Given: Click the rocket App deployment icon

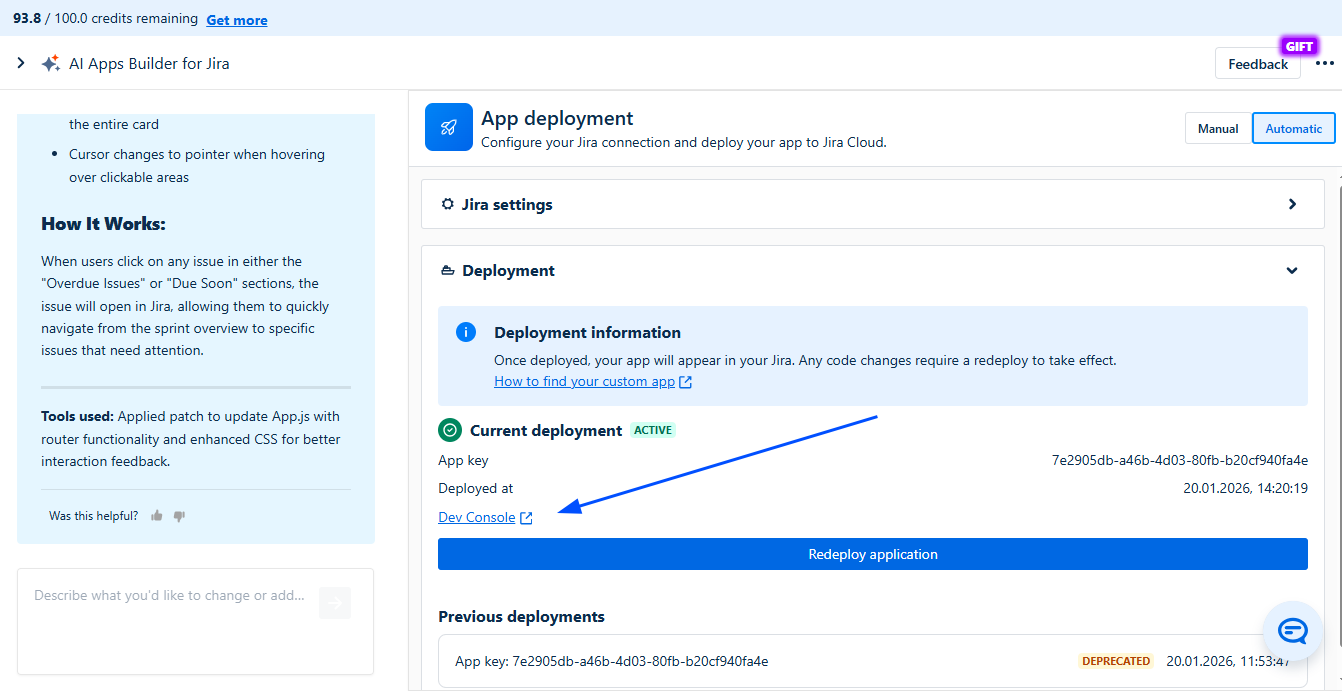Looking at the screenshot, I should [x=449, y=127].
